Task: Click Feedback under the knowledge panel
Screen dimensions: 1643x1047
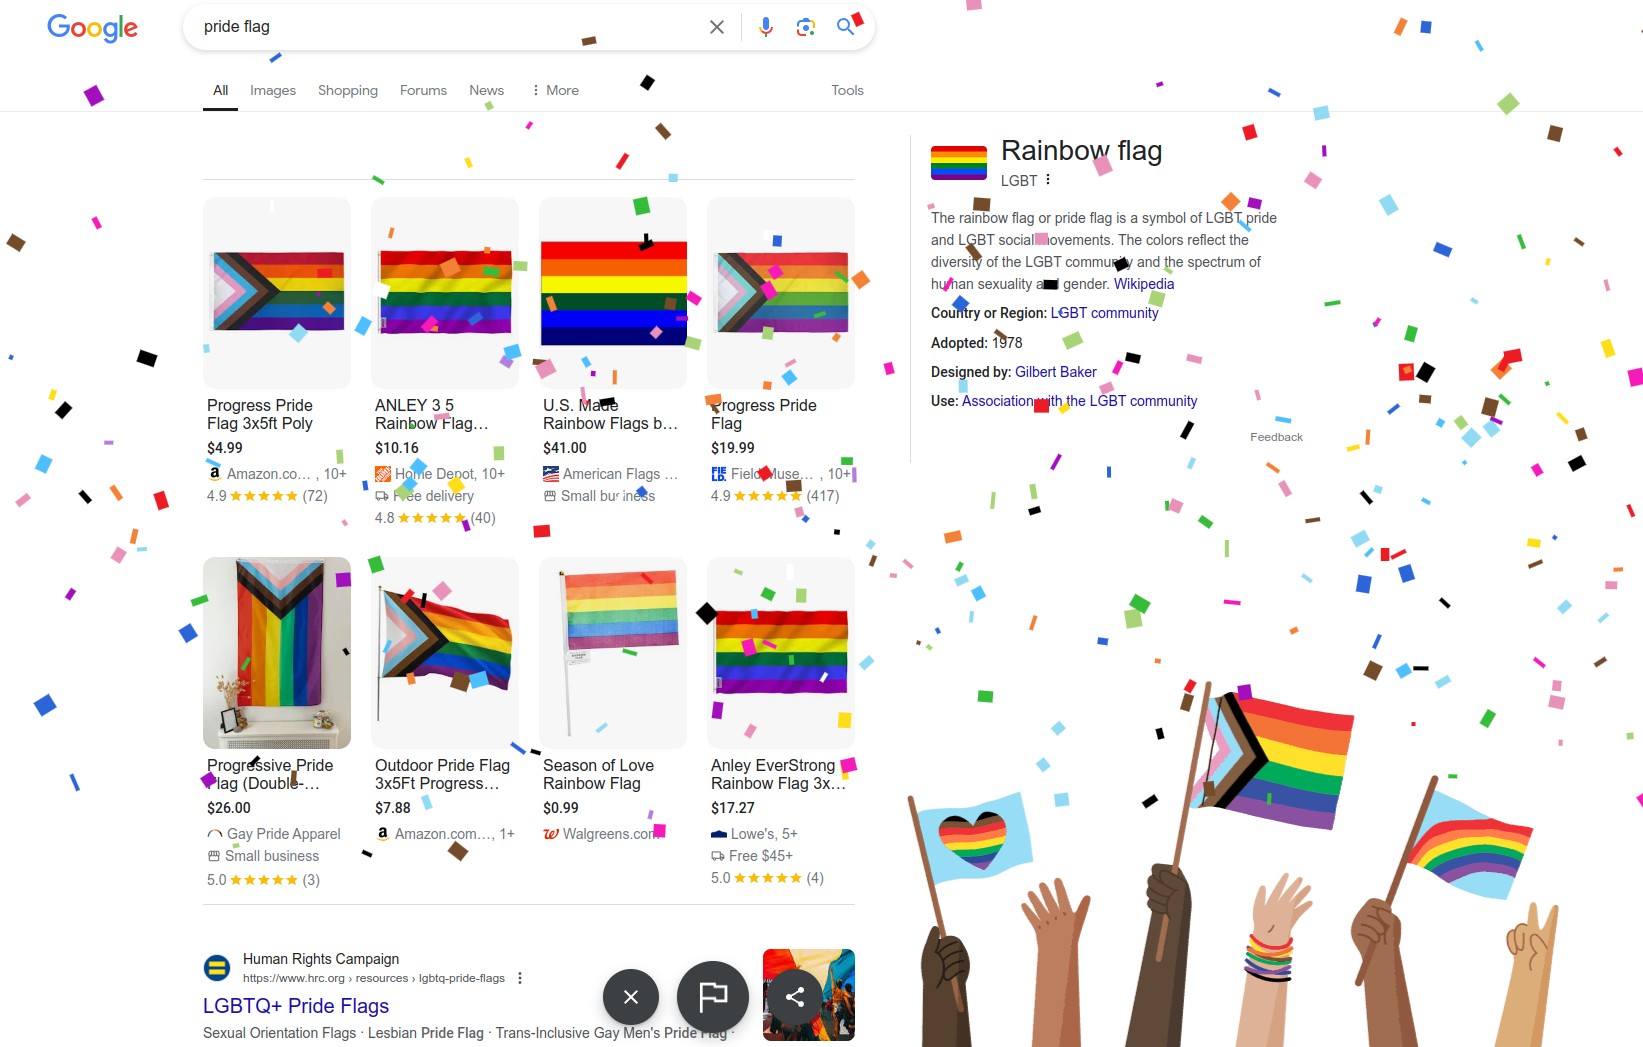Action: point(1276,437)
